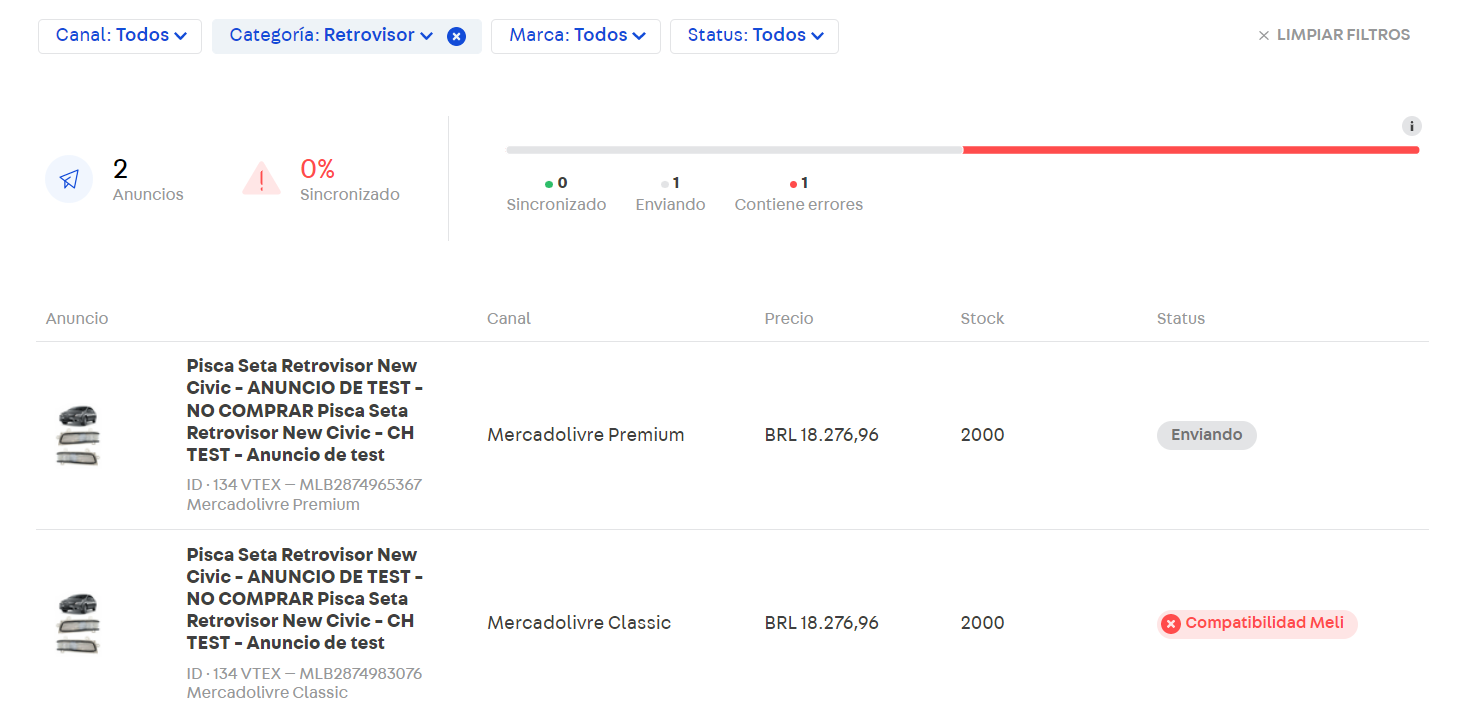Open the sync info tooltip icon
This screenshot has width=1459, height=714.
[1411, 126]
